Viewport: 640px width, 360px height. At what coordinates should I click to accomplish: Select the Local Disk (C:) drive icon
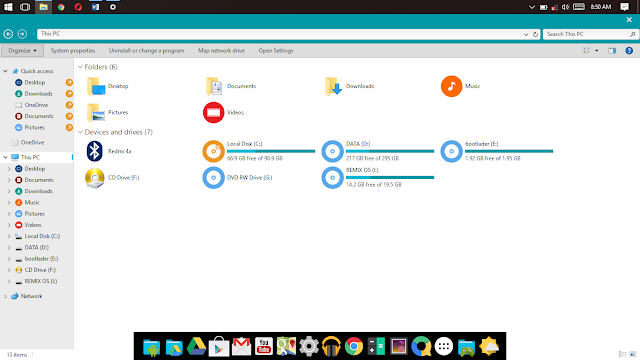[213, 151]
